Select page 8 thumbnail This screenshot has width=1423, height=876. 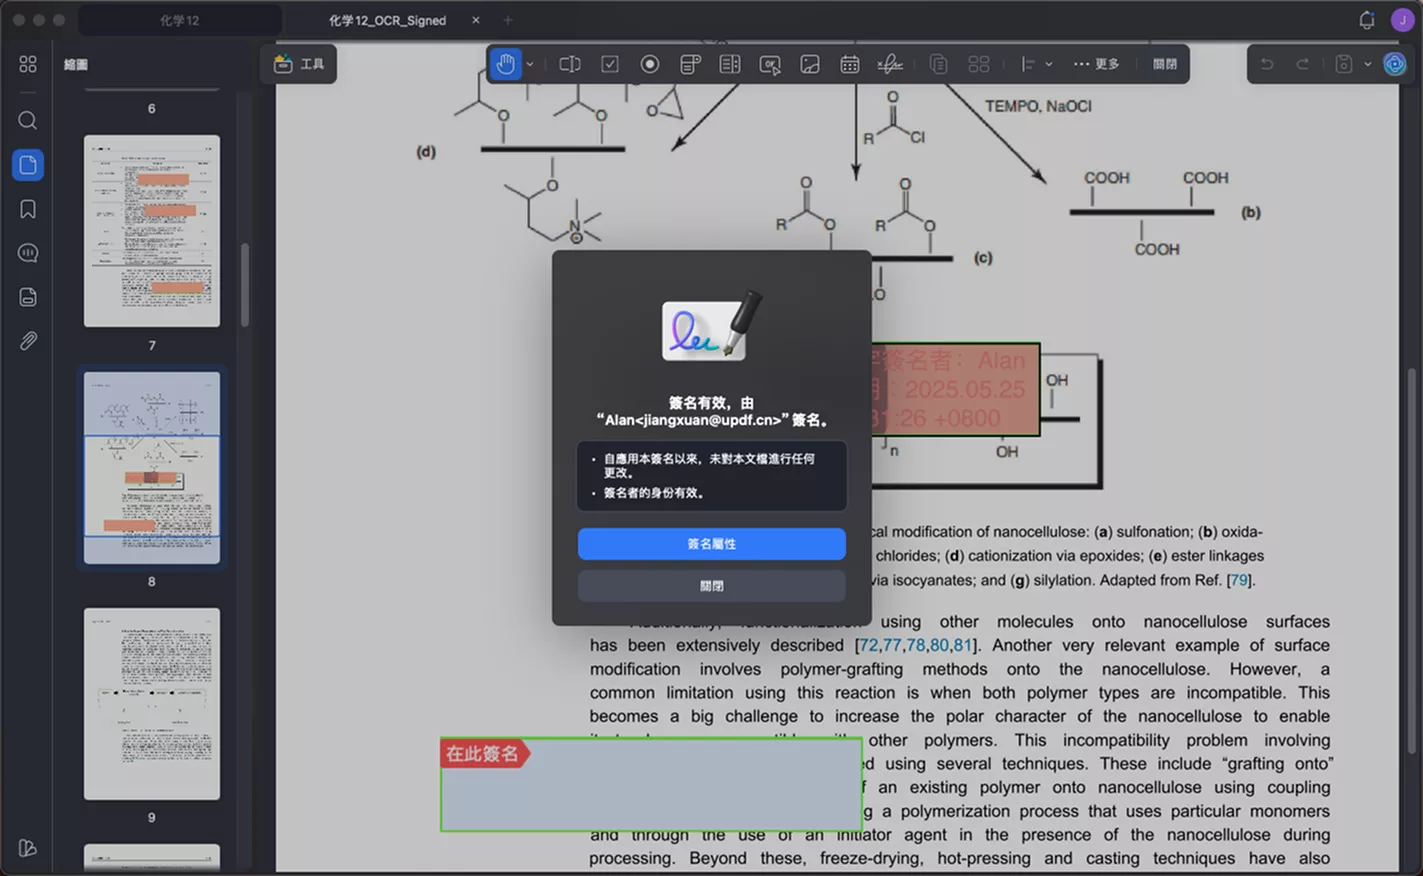(152, 468)
